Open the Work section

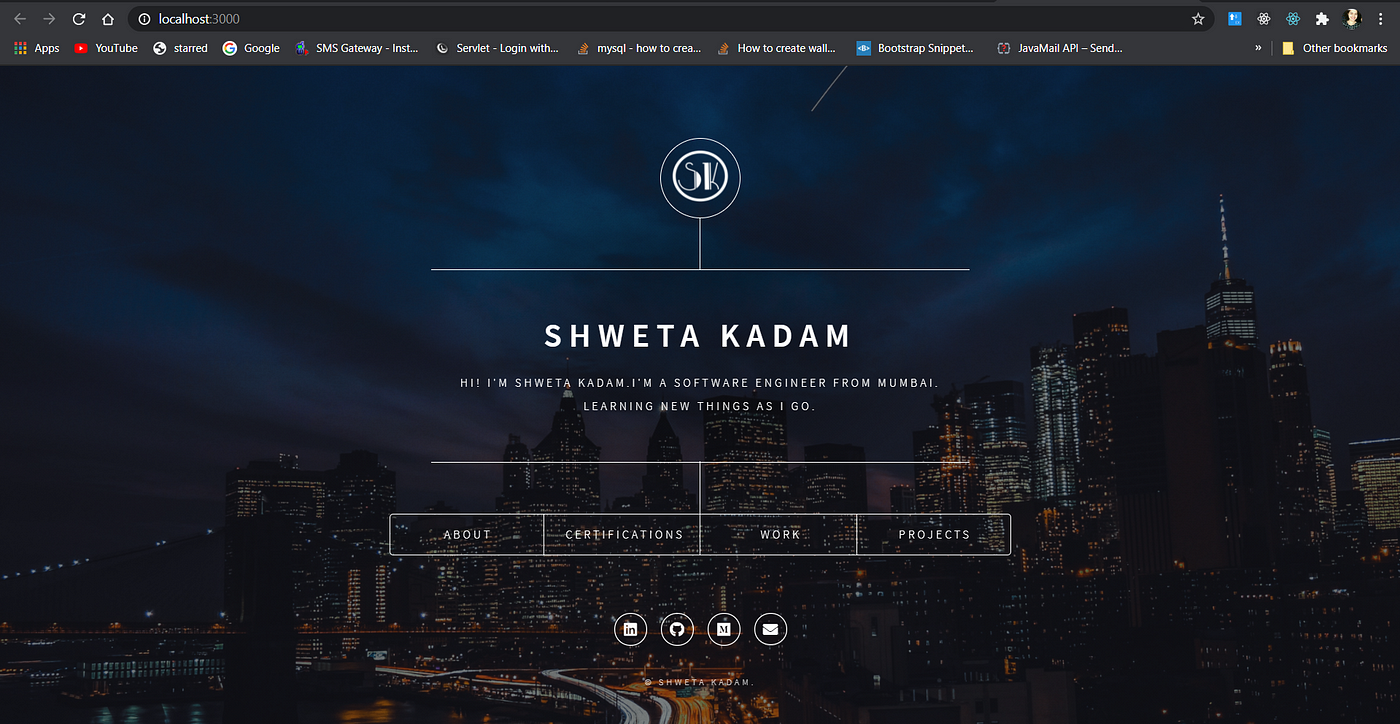click(x=779, y=534)
